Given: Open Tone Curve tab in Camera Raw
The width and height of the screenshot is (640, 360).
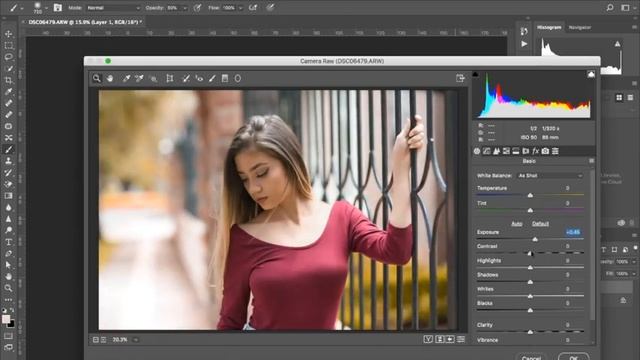Looking at the screenshot, I should [x=487, y=151].
